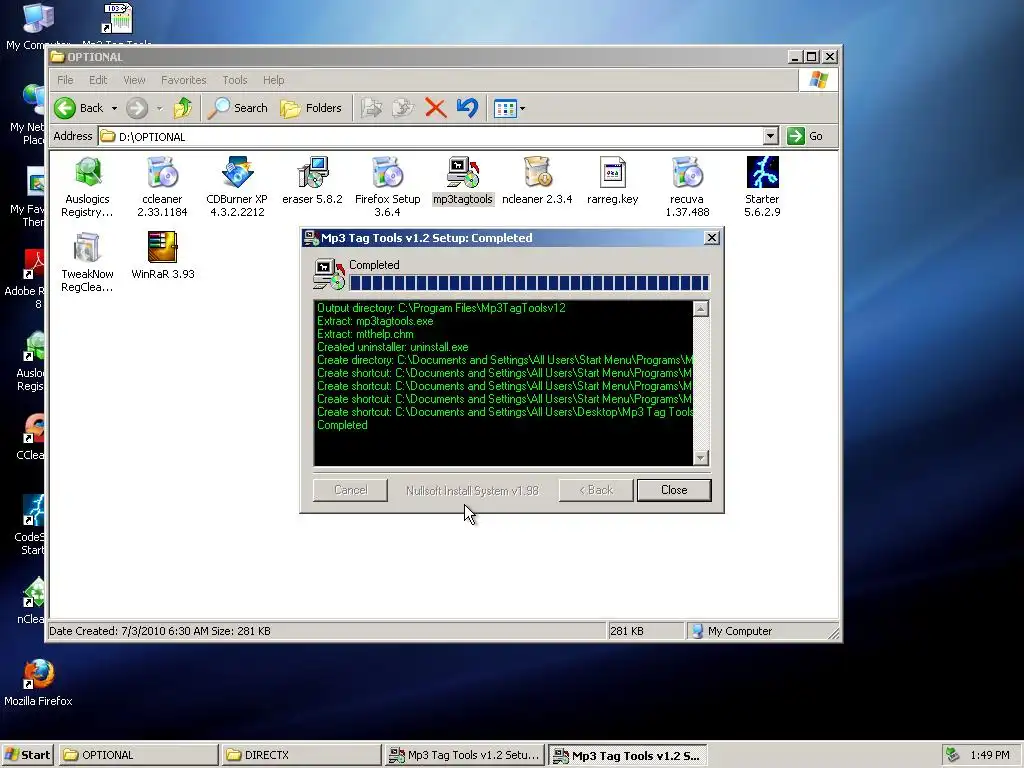Click the Output directory log line
This screenshot has width=1024, height=768.
tap(441, 308)
